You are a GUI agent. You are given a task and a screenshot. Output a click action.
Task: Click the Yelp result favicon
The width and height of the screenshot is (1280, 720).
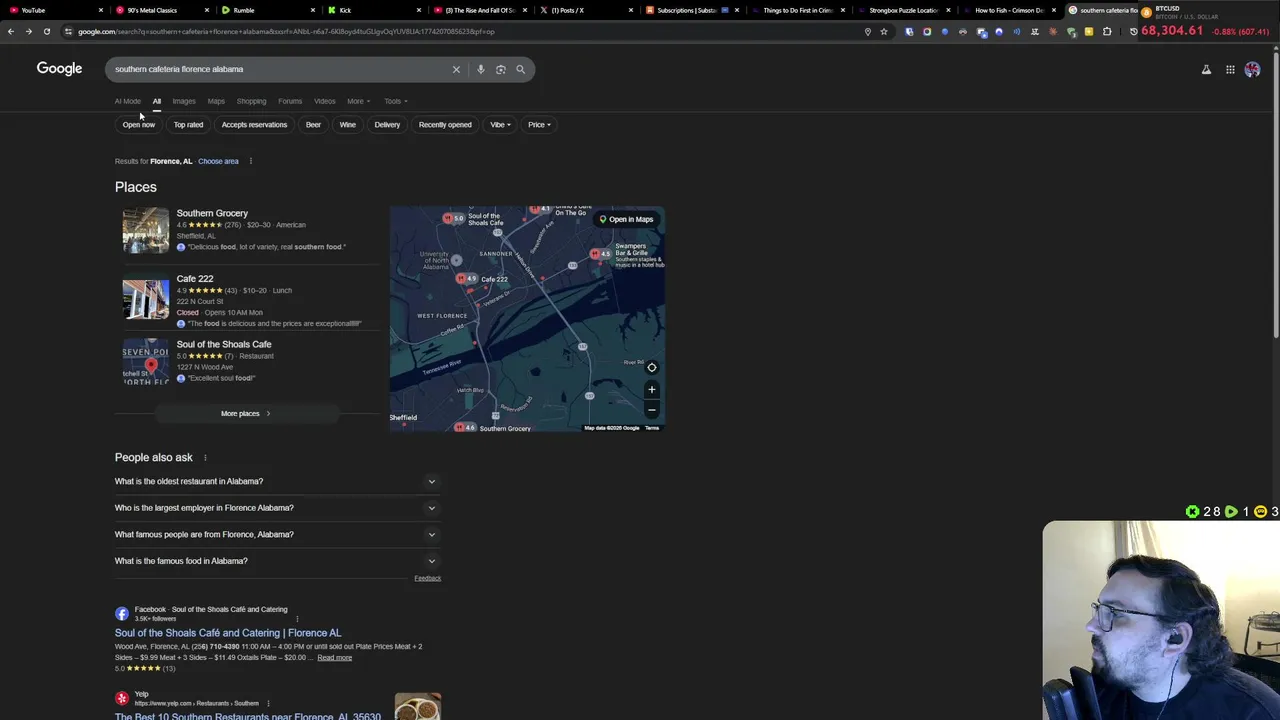[122, 698]
